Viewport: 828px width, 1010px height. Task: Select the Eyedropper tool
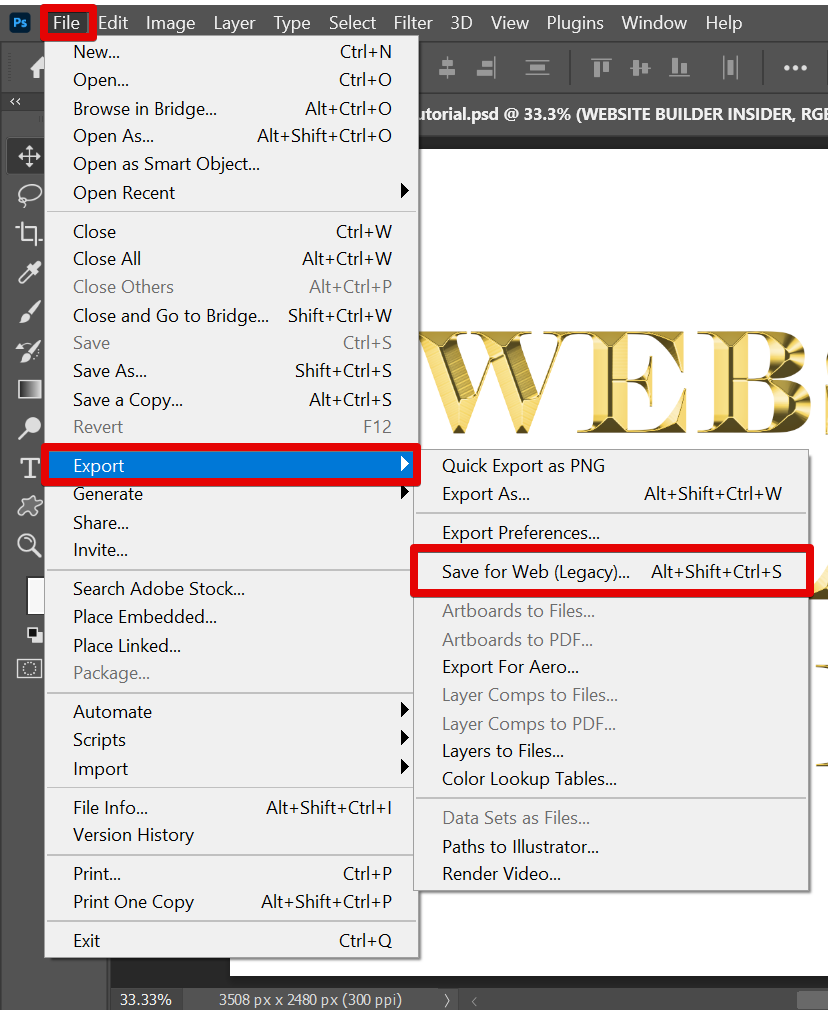tap(29, 272)
